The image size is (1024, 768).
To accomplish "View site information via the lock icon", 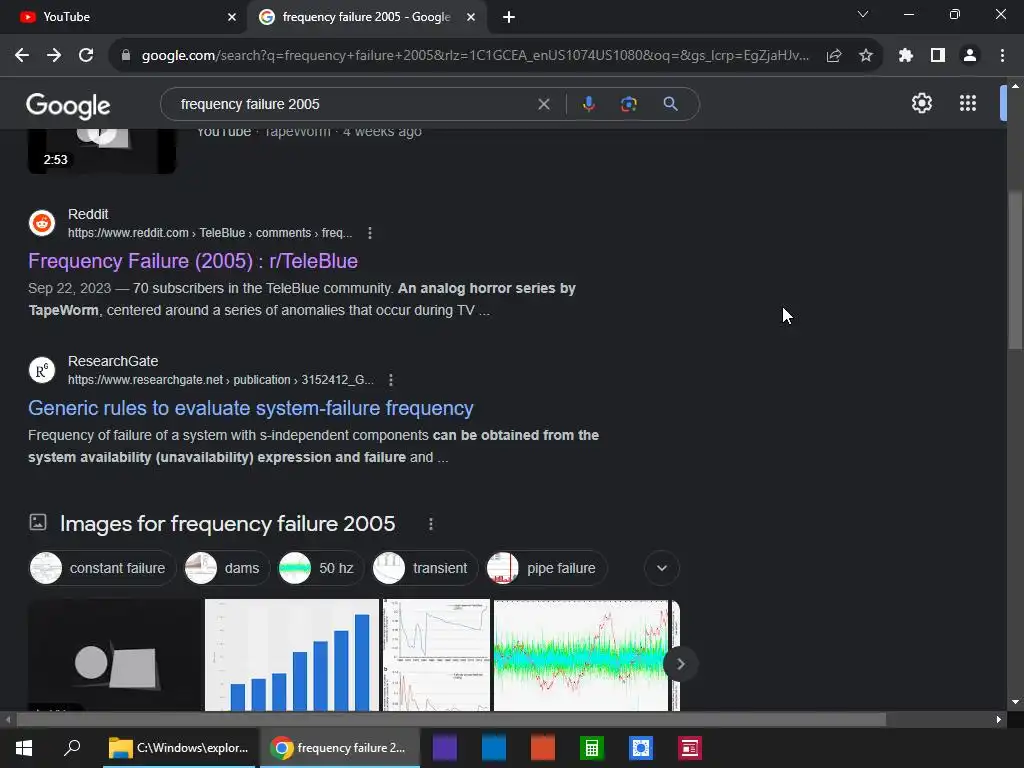I will pos(126,56).
